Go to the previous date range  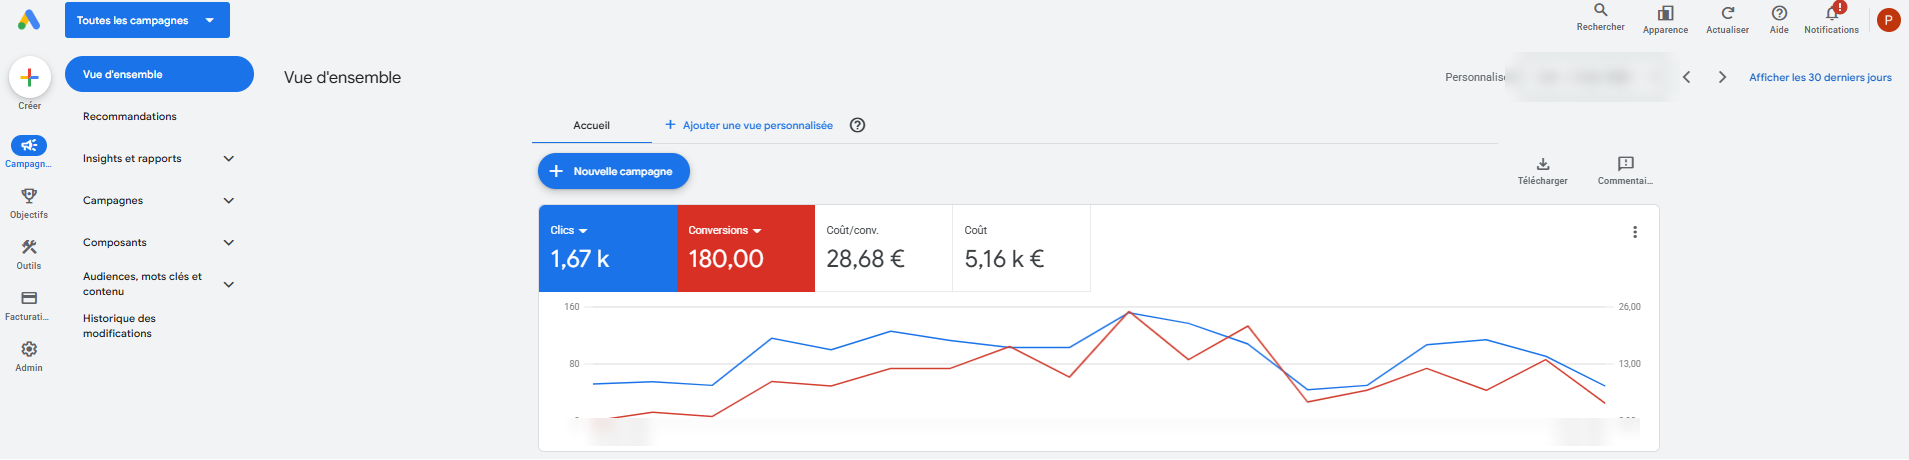pos(1686,77)
